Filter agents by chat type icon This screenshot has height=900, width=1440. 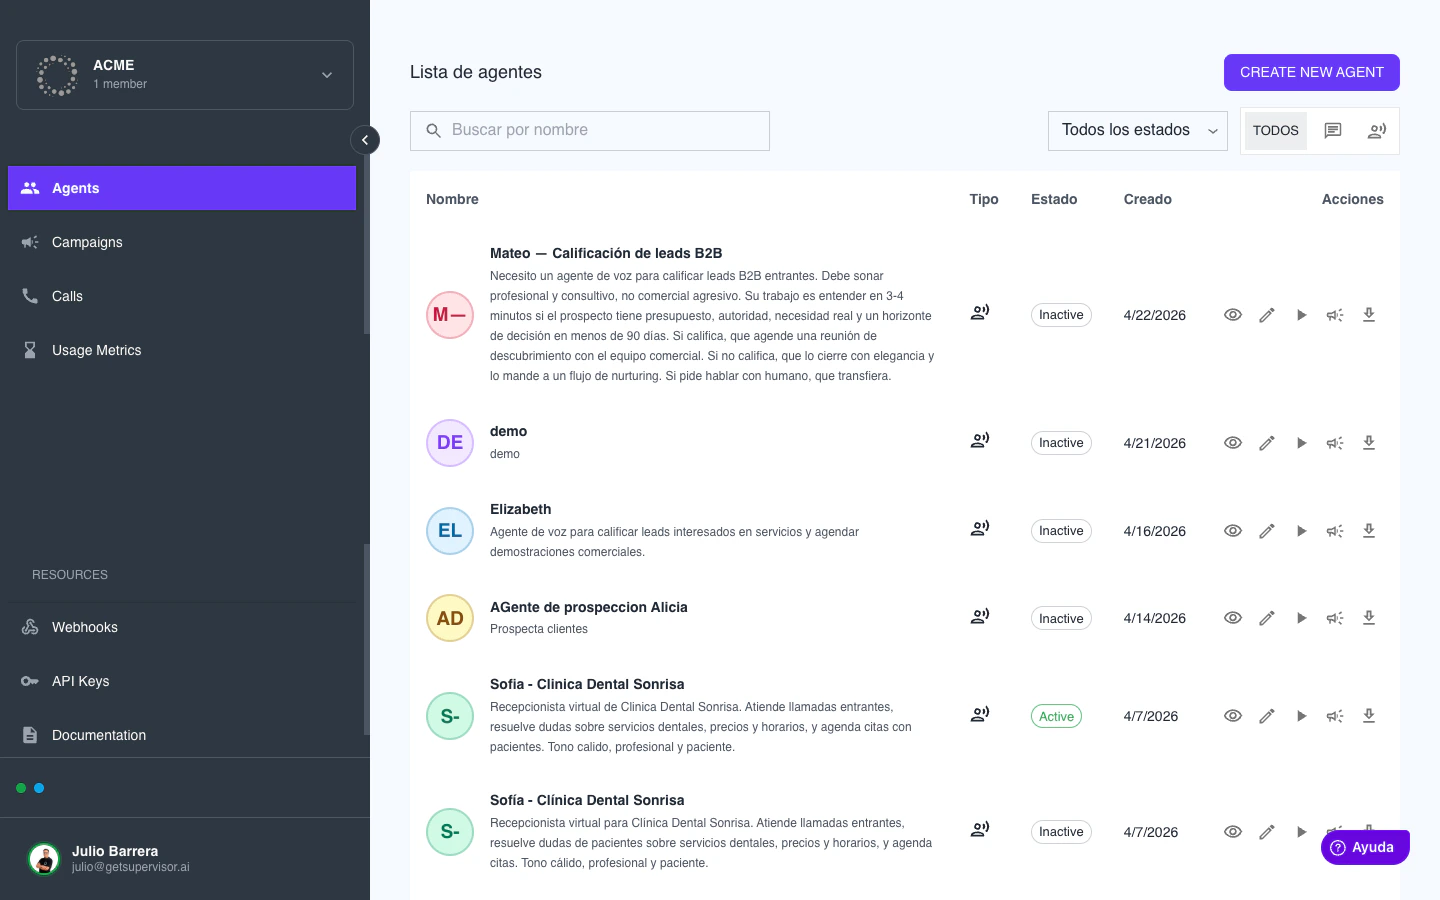point(1333,131)
